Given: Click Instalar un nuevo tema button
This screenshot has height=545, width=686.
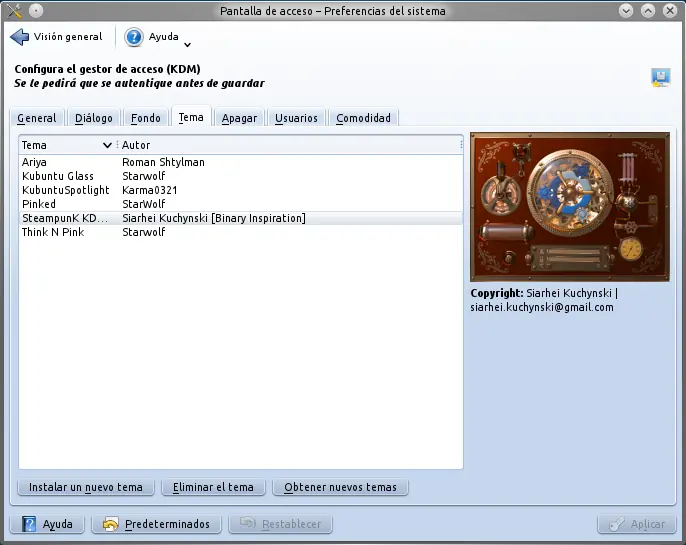Looking at the screenshot, I should tap(86, 487).
